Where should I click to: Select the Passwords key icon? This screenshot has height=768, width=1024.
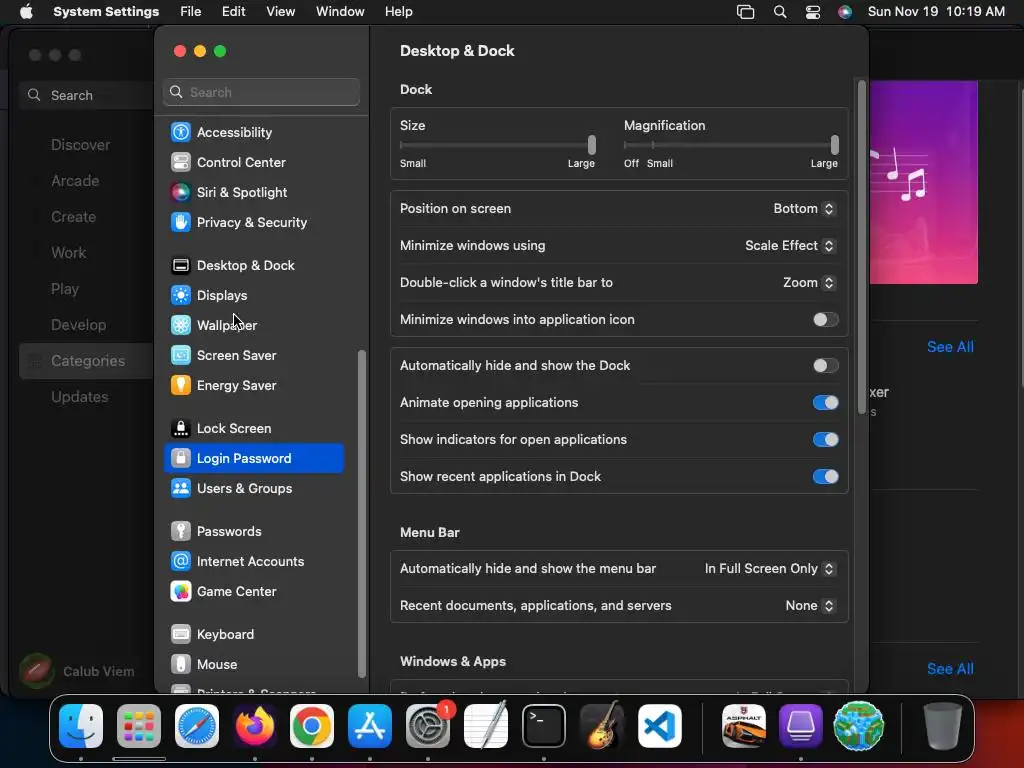181,532
